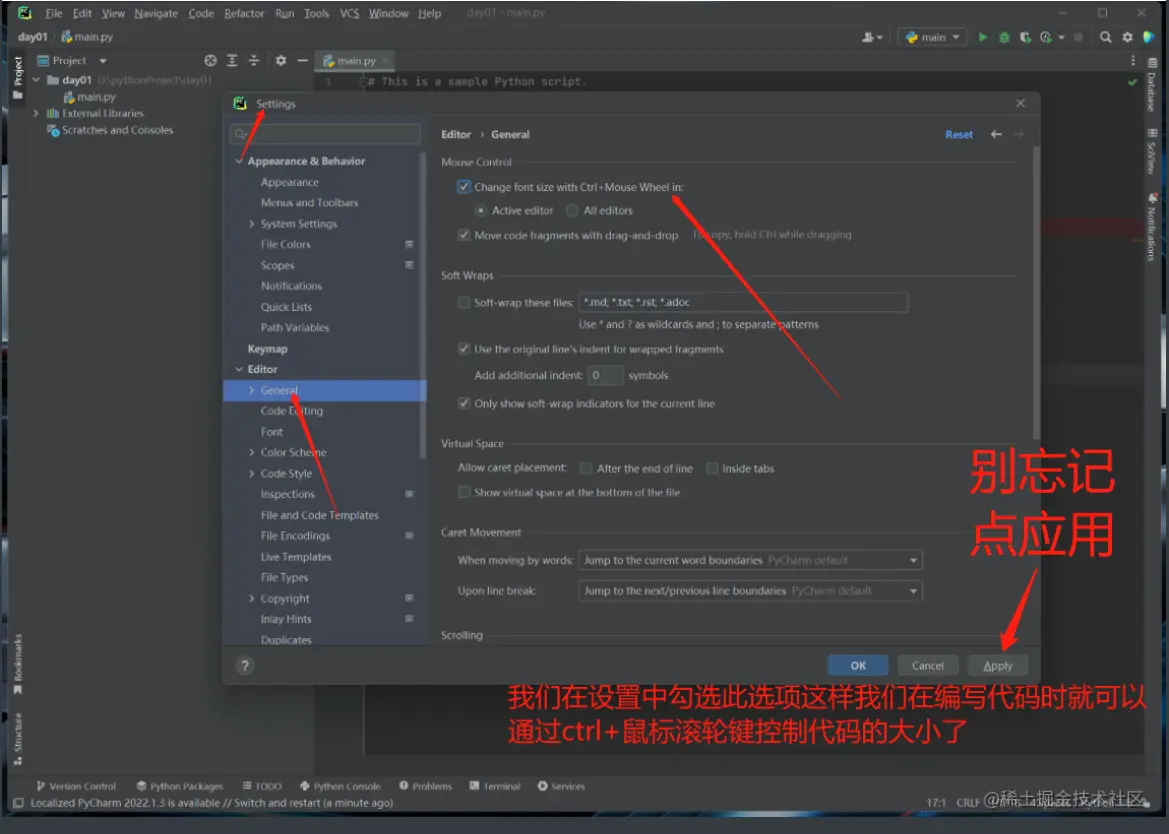Open the VCS menu
Screen dimensions: 1169x834
point(350,13)
